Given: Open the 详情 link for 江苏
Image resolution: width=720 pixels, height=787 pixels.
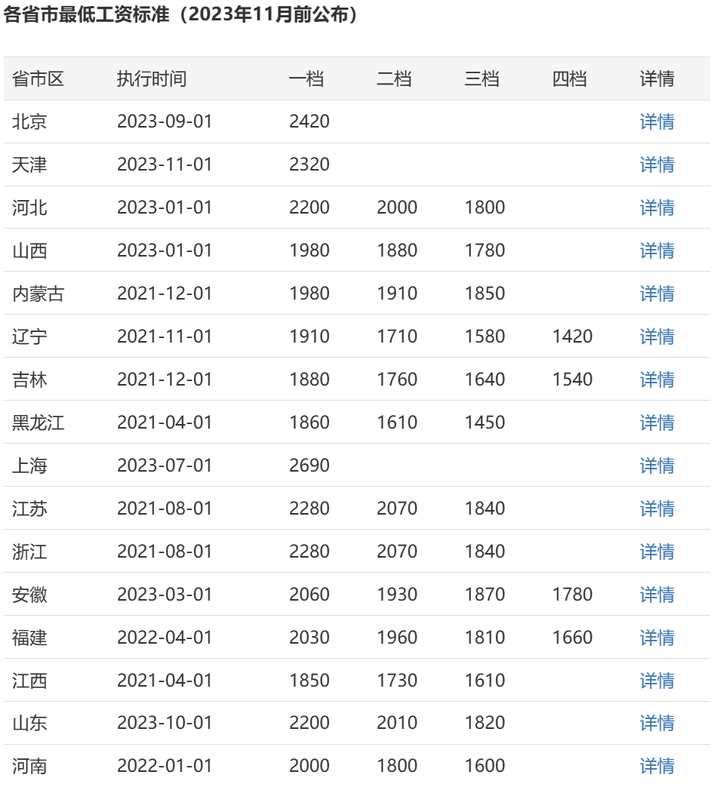Looking at the screenshot, I should tap(656, 508).
